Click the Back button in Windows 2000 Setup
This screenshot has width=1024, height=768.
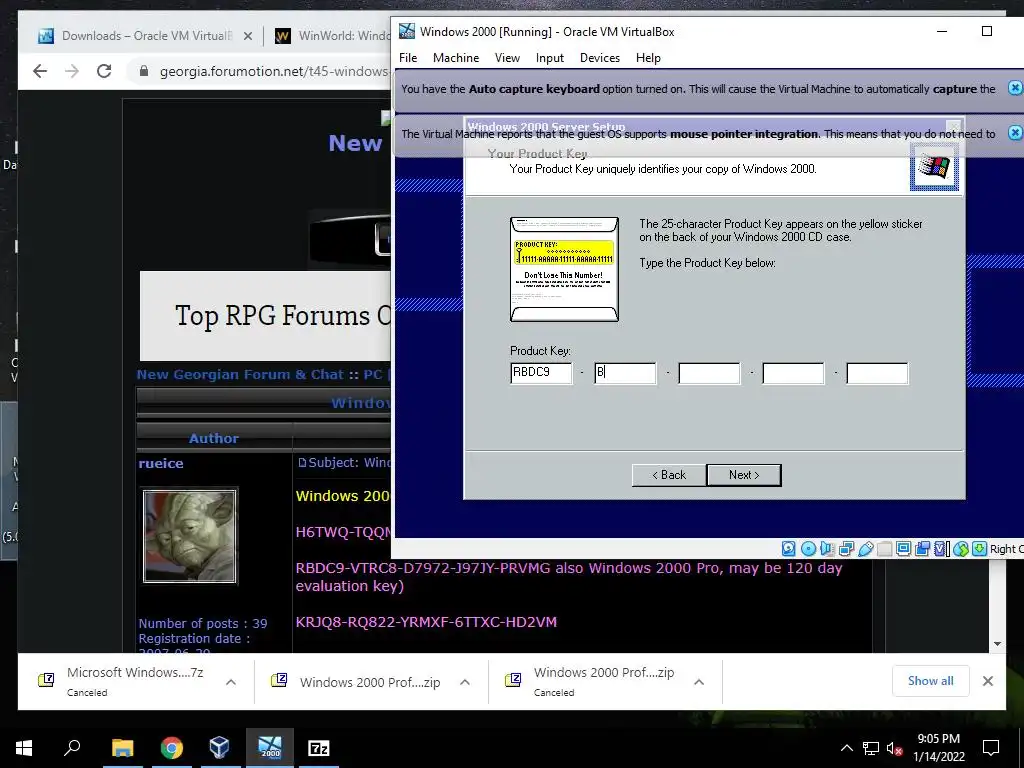[669, 475]
